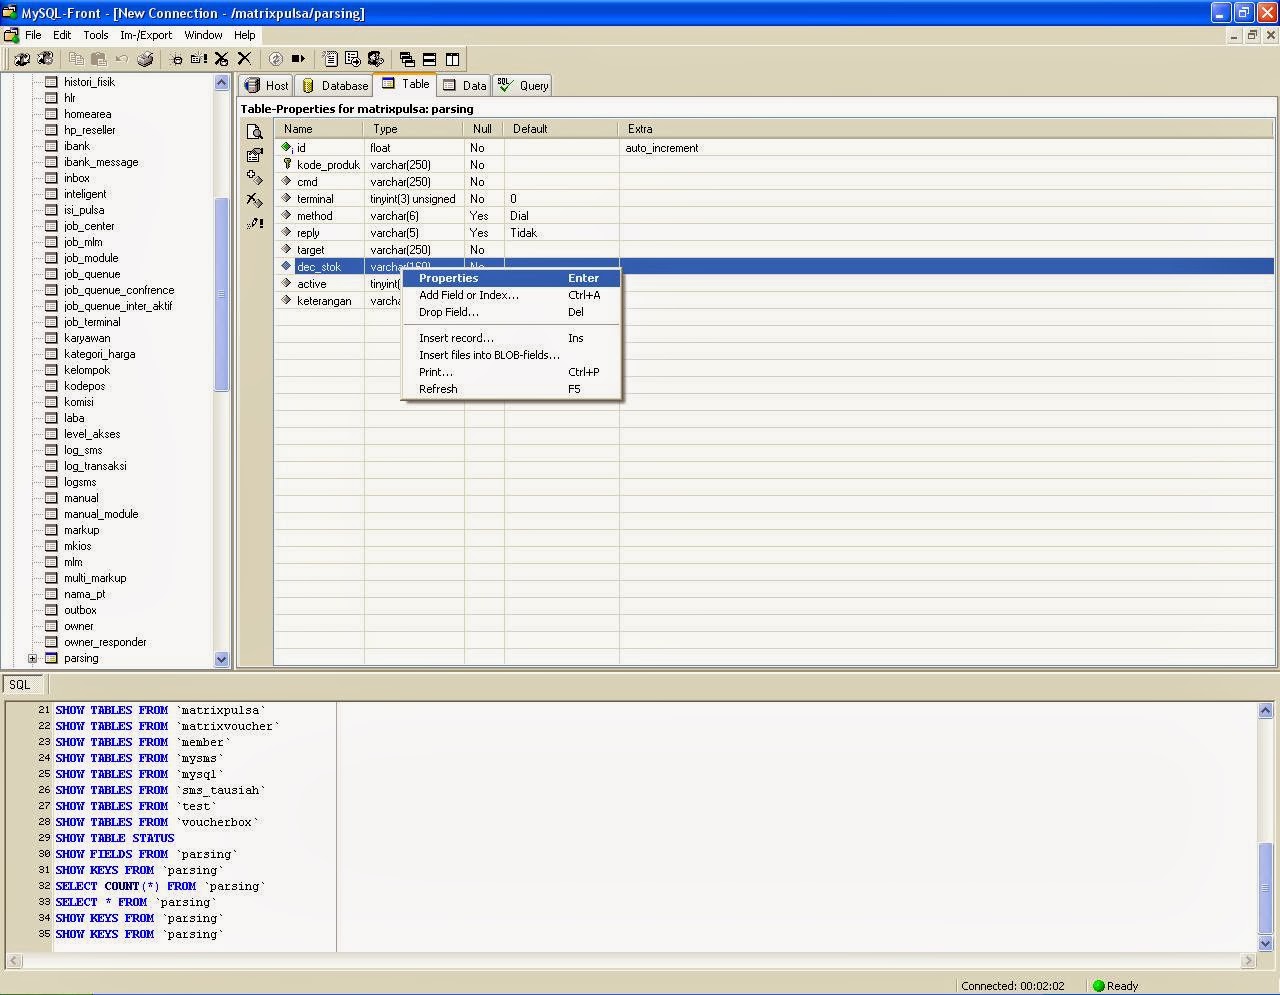Click the Paste toolbar icon

pos(98,59)
